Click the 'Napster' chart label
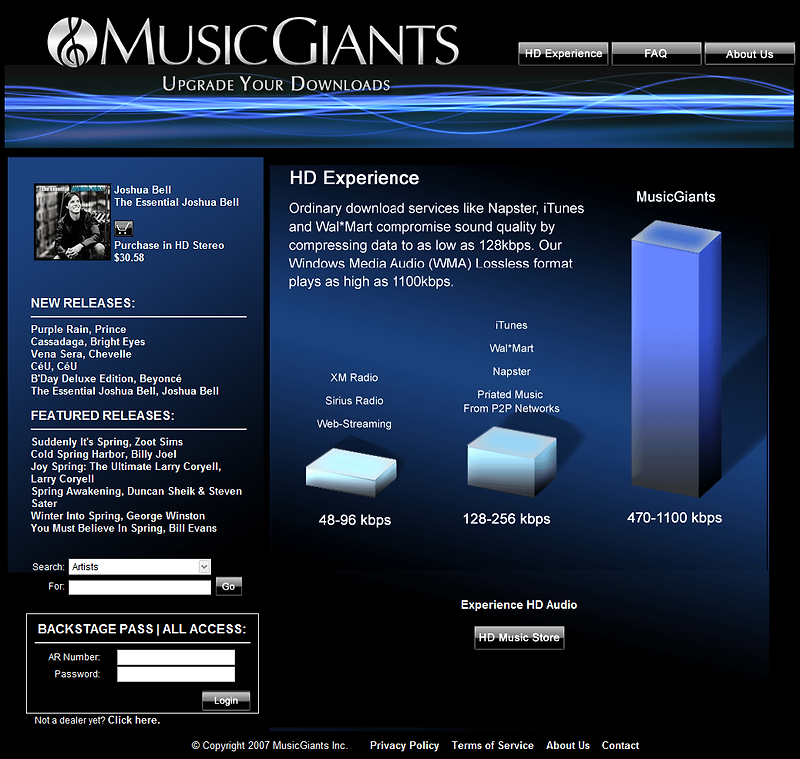 [511, 371]
